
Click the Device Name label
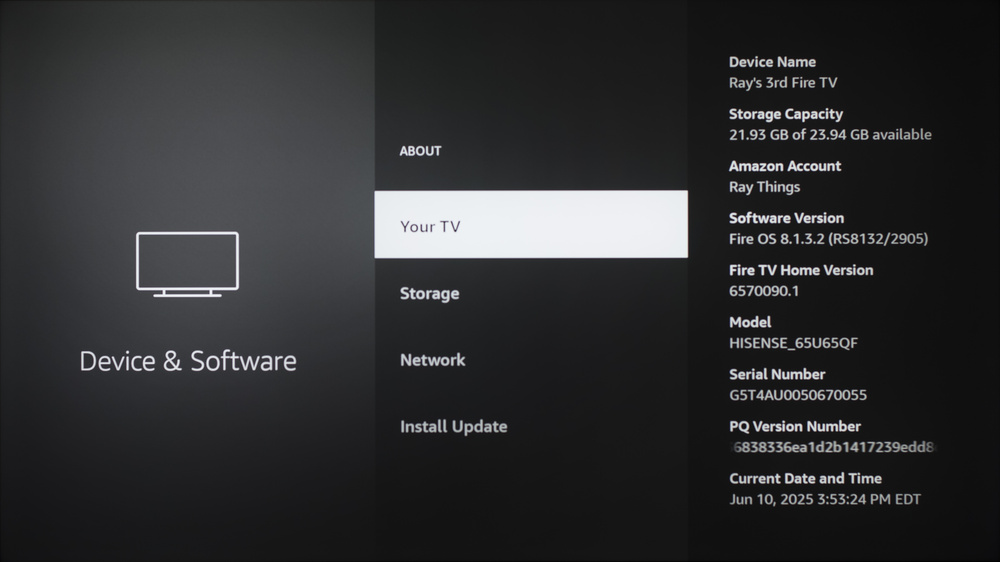772,62
